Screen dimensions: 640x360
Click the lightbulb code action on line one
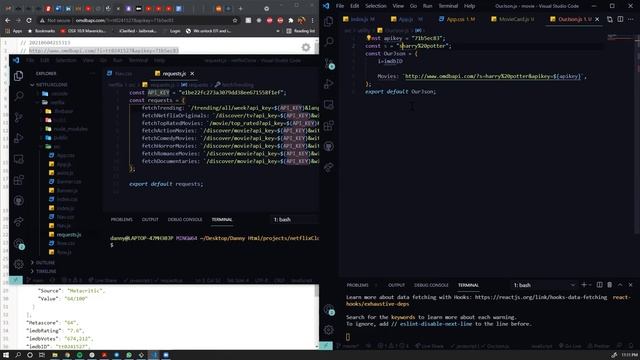pyautogui.click(x=369, y=38)
